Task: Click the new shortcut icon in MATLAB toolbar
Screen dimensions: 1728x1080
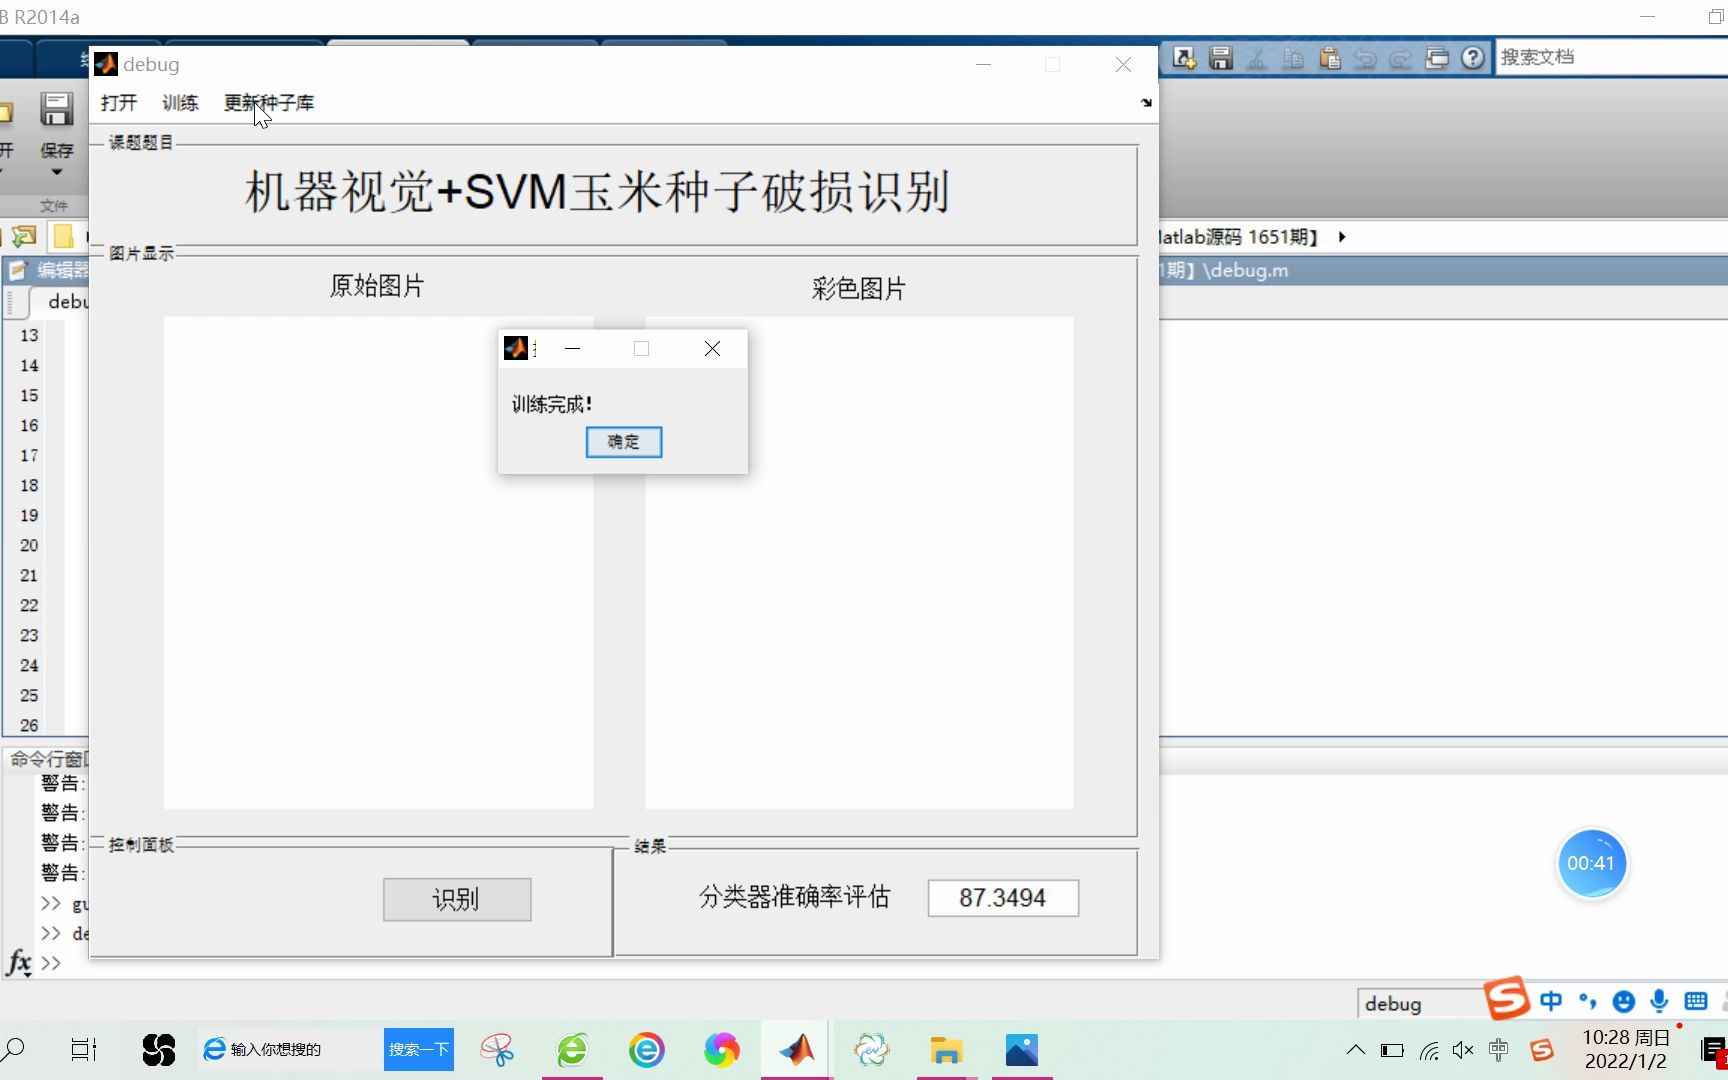Action: tap(1184, 58)
